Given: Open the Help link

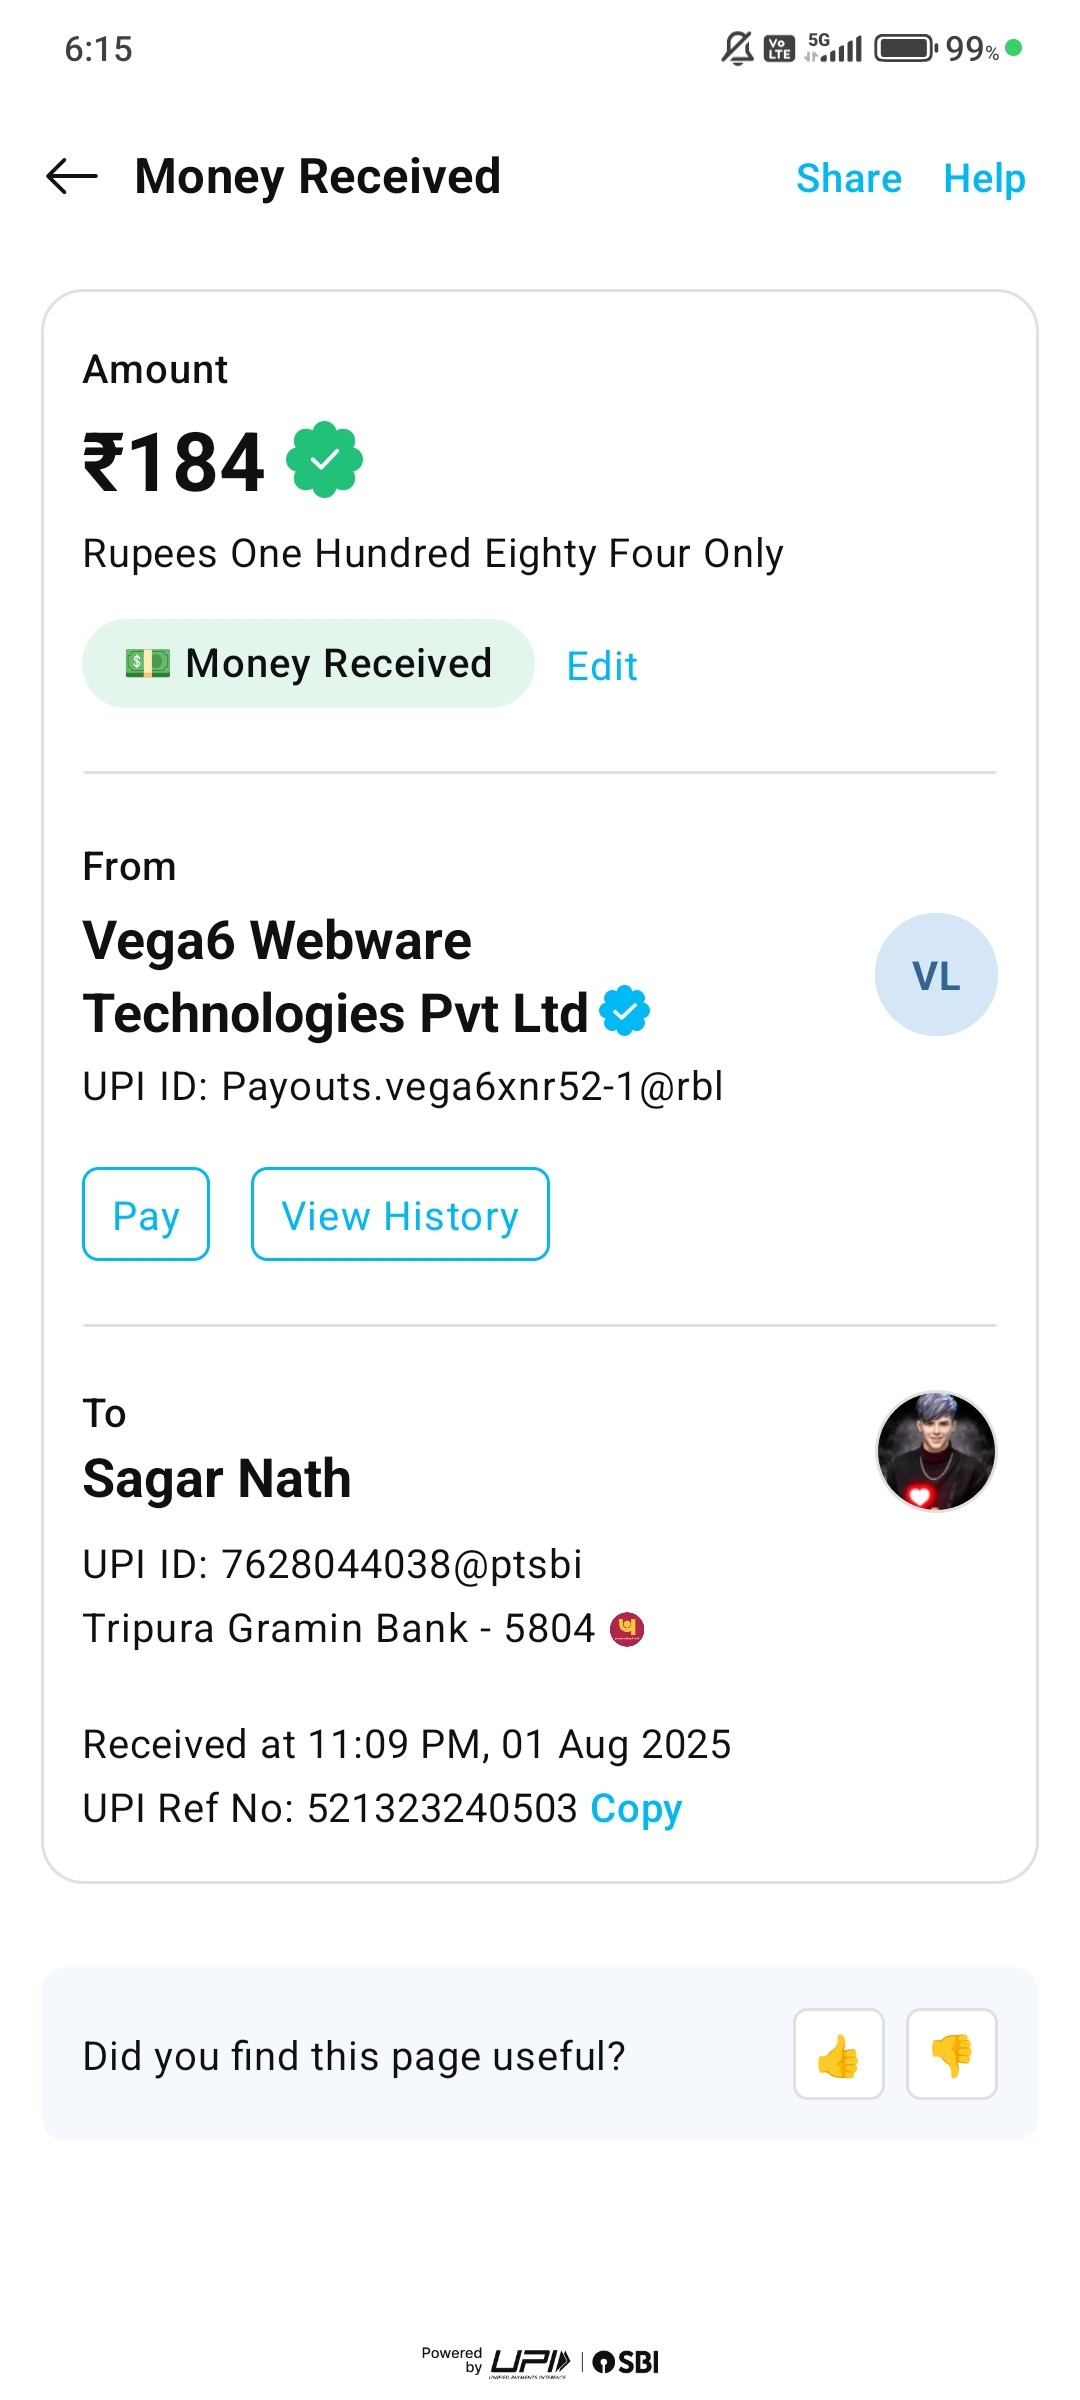Looking at the screenshot, I should coord(984,179).
